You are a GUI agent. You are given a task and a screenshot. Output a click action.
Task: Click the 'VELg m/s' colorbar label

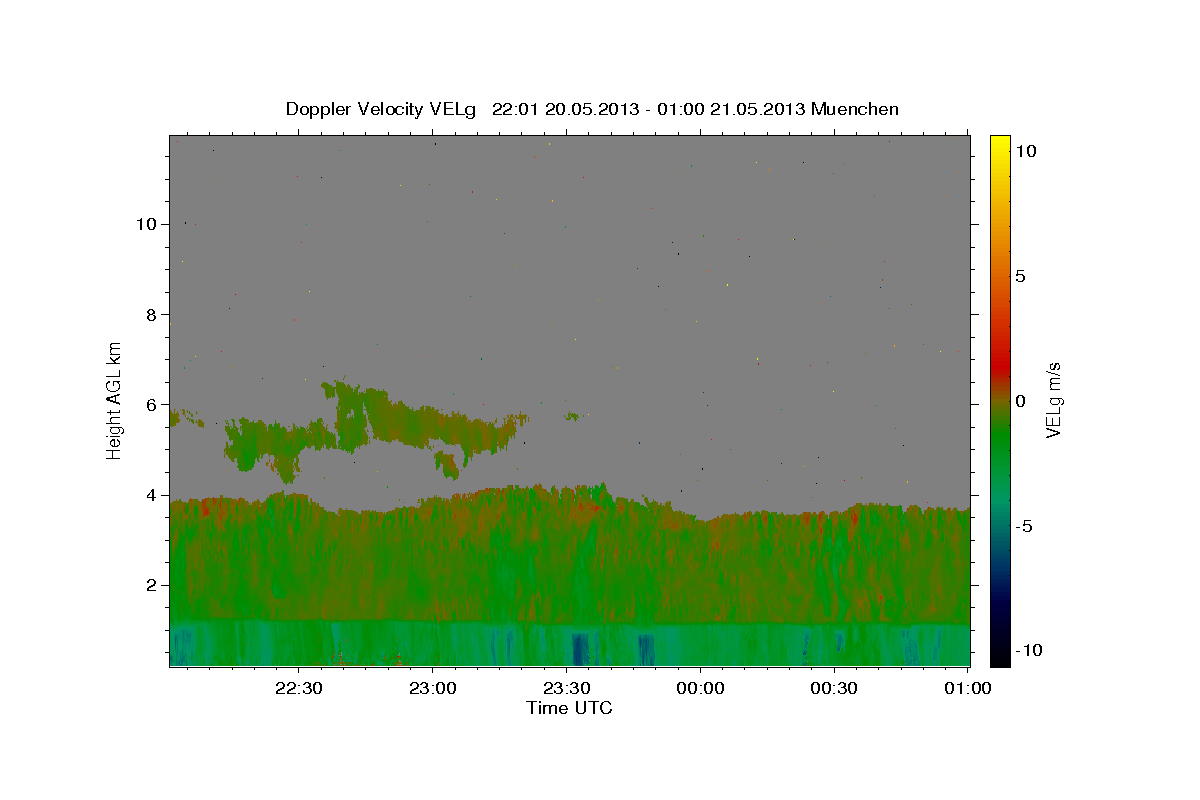[1053, 401]
